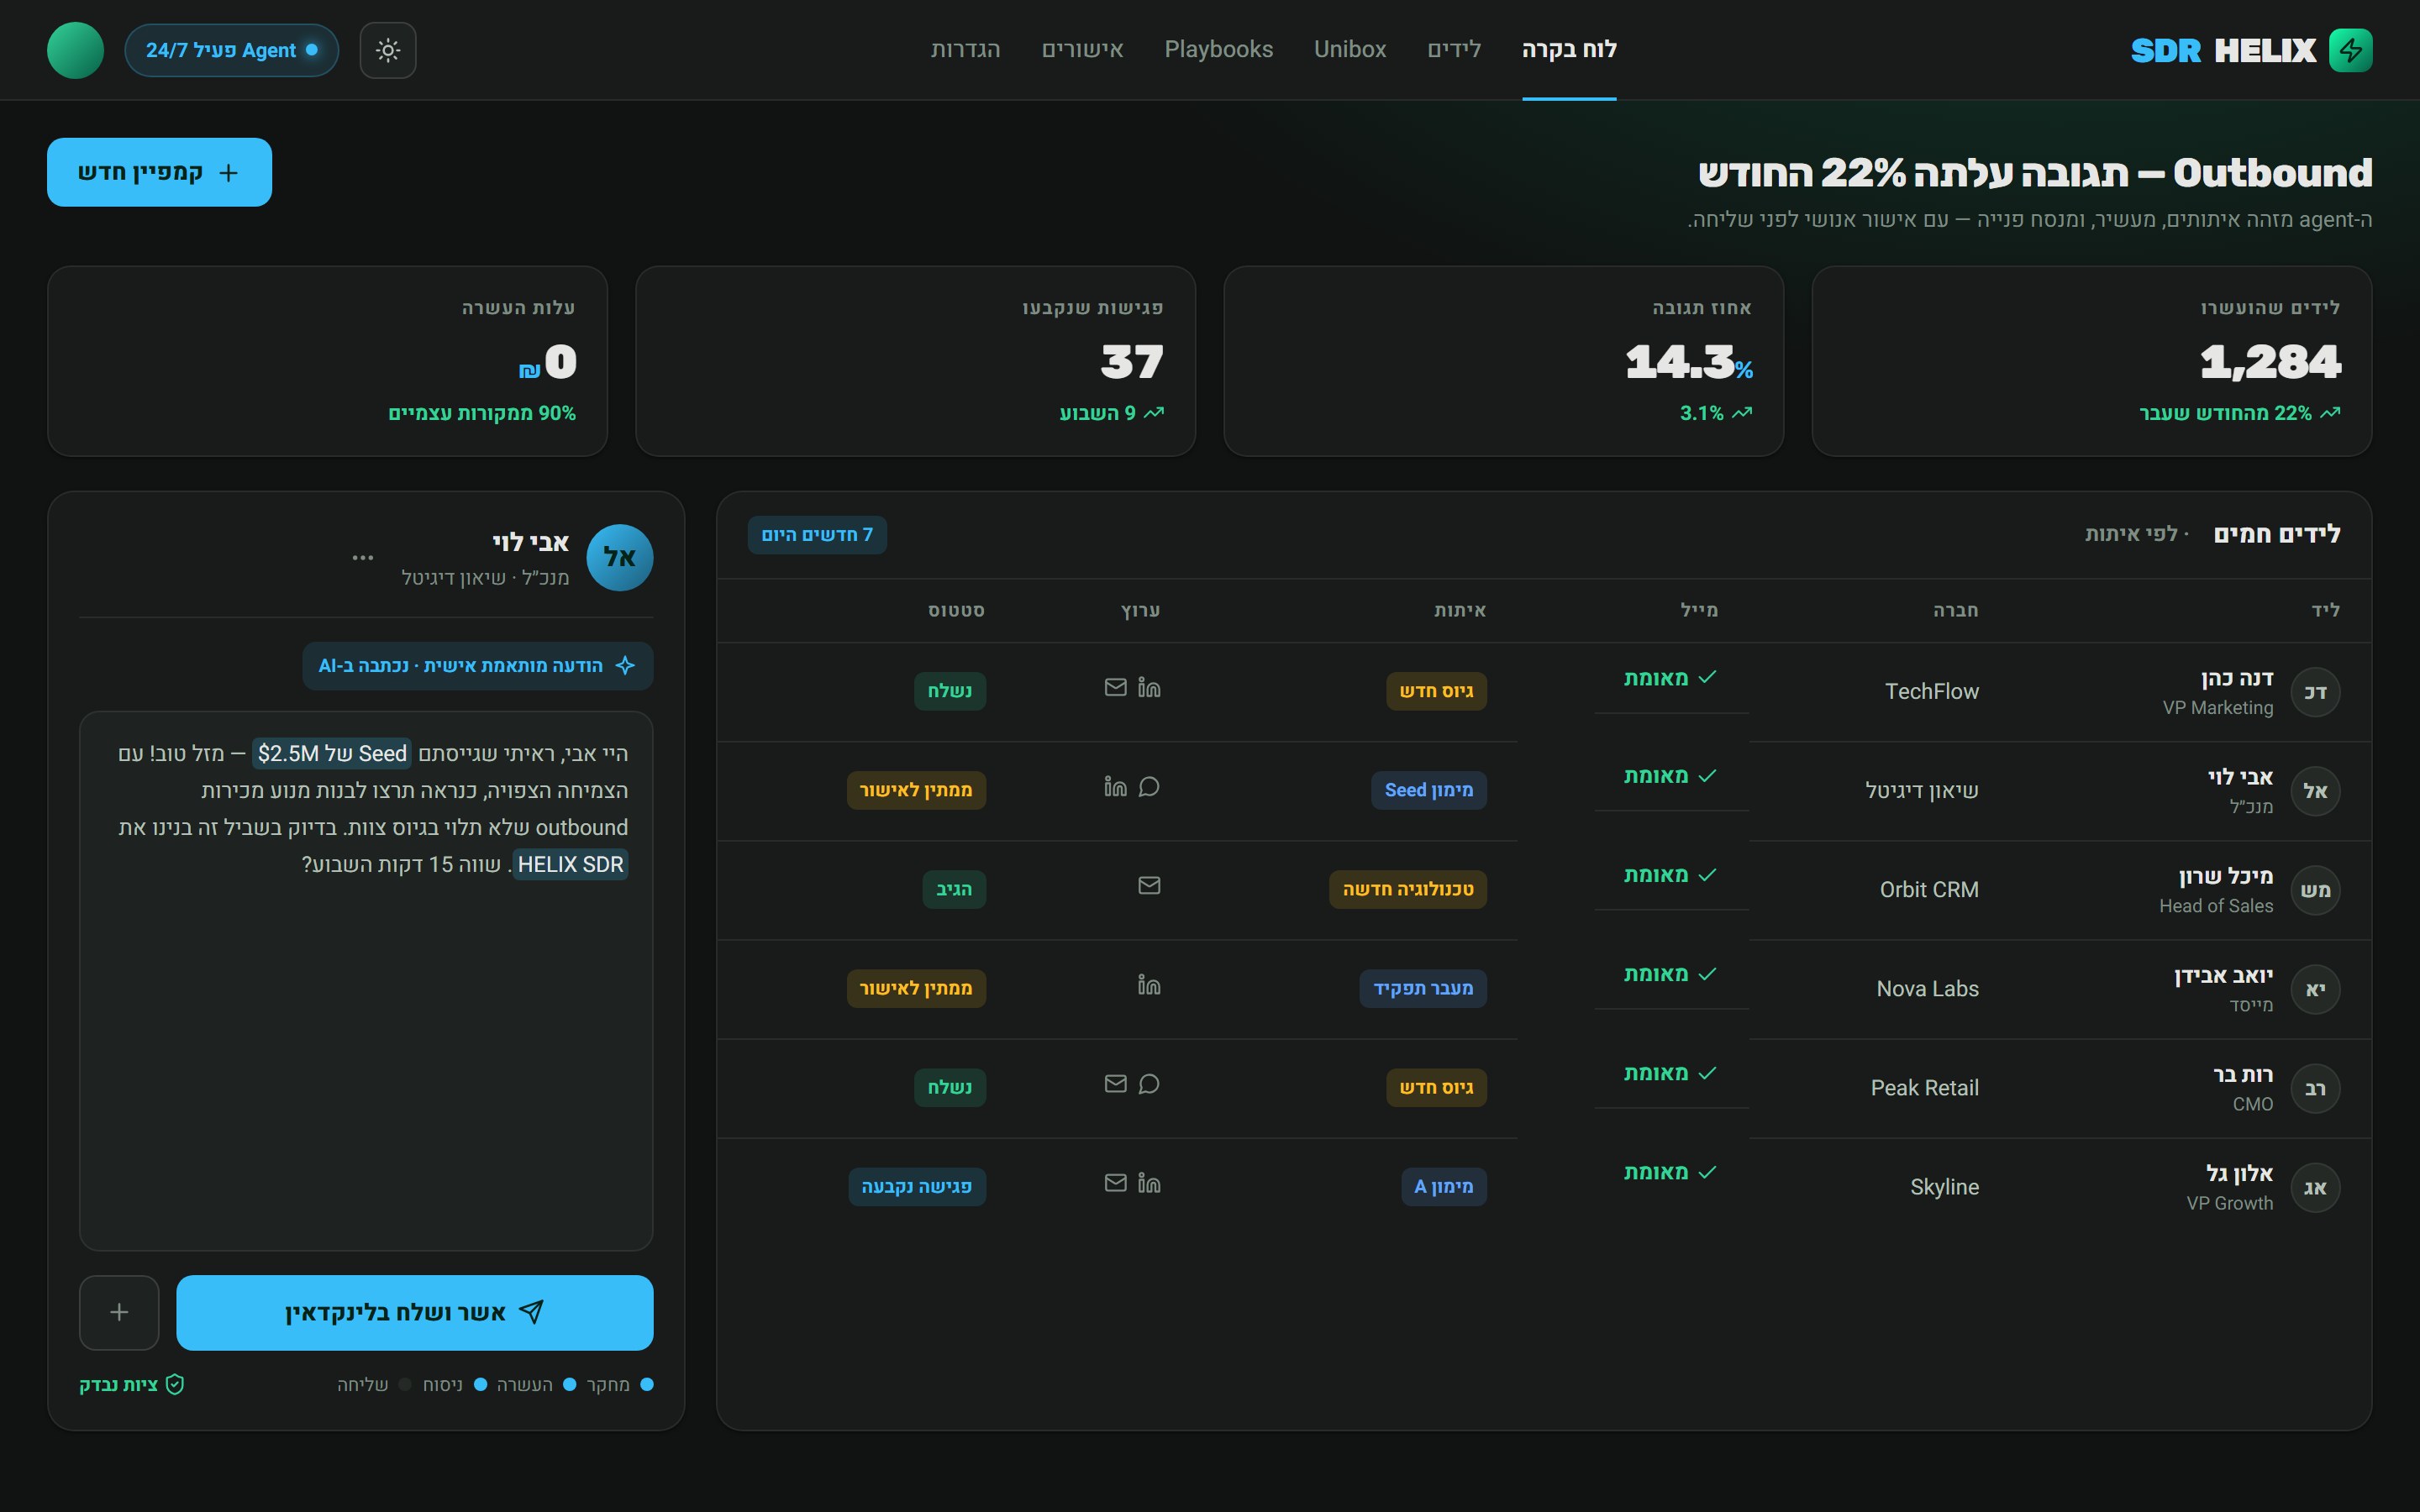This screenshot has width=2420, height=1512.
Task: Click into the AI message text box
Action: (x=366, y=980)
